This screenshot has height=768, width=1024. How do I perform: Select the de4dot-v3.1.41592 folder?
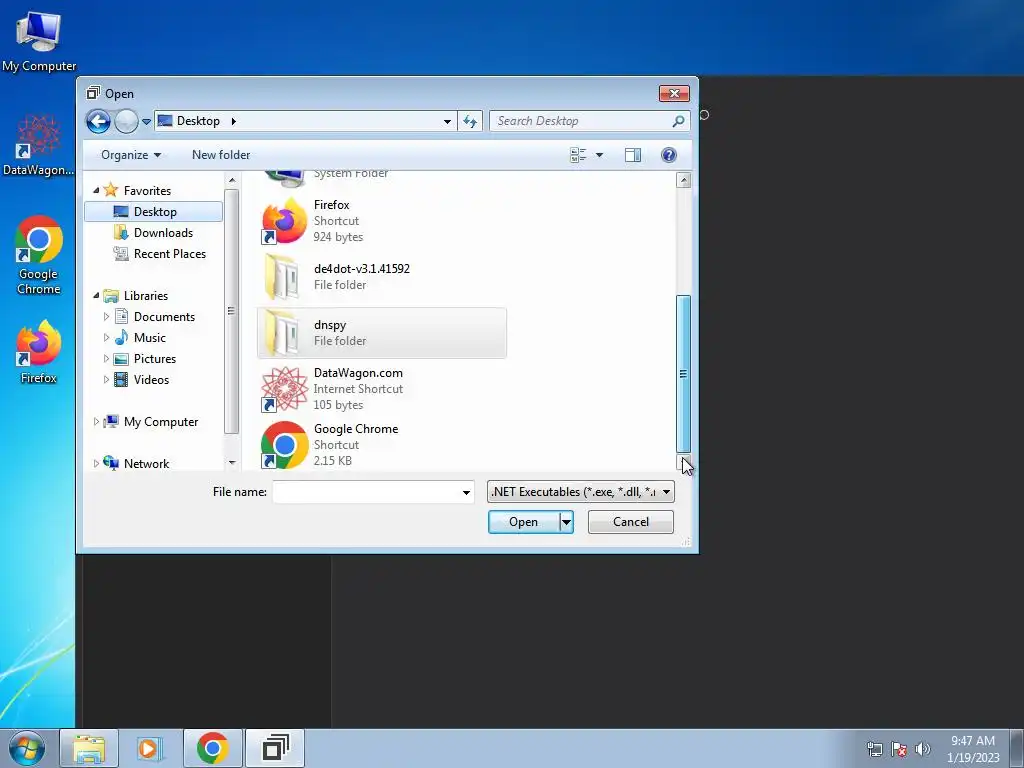pos(381,277)
